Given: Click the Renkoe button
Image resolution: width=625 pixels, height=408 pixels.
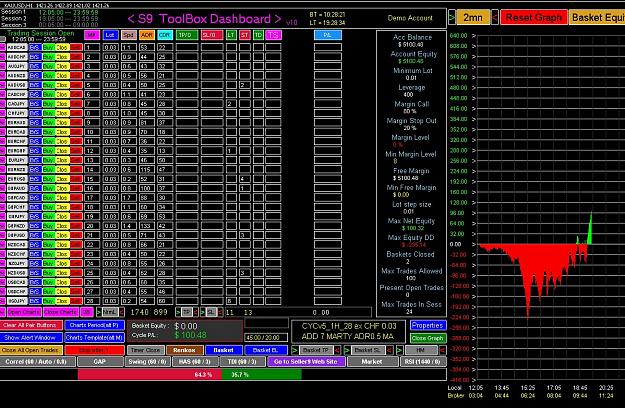Looking at the screenshot, I should (x=184, y=350).
